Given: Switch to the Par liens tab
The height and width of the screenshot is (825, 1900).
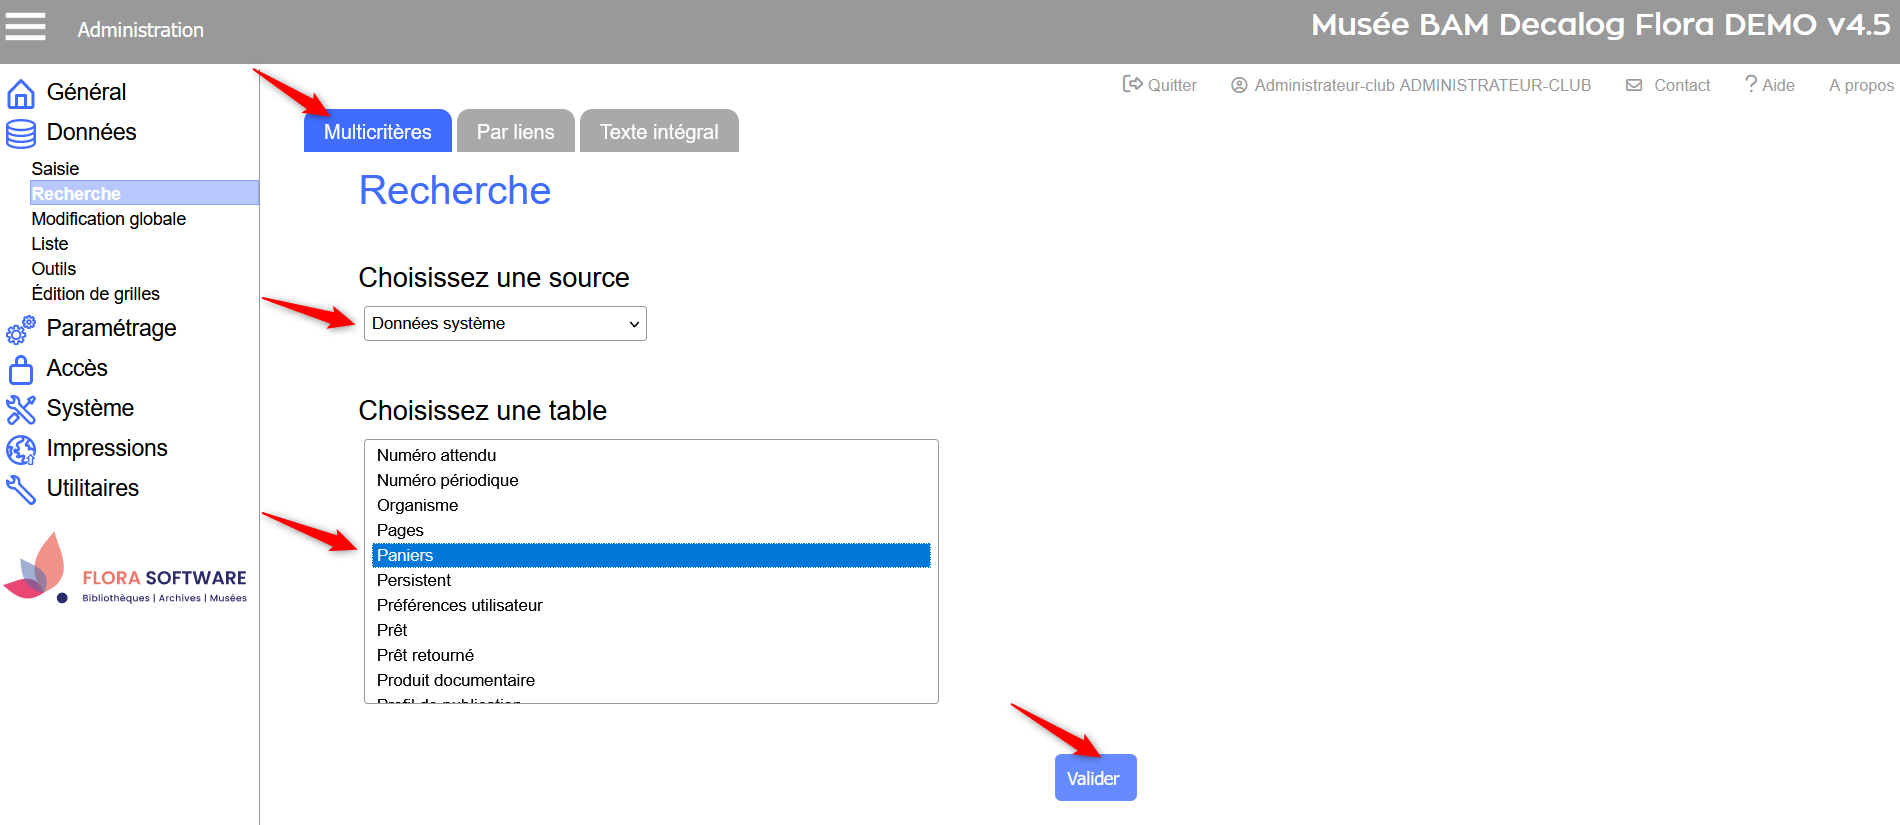Looking at the screenshot, I should (515, 132).
